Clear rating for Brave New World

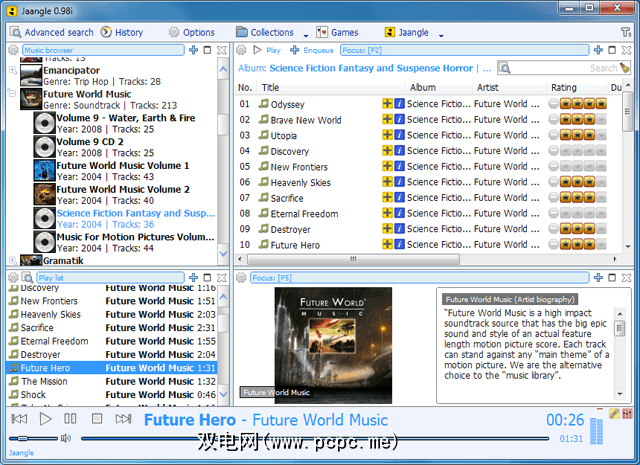pyautogui.click(x=553, y=119)
